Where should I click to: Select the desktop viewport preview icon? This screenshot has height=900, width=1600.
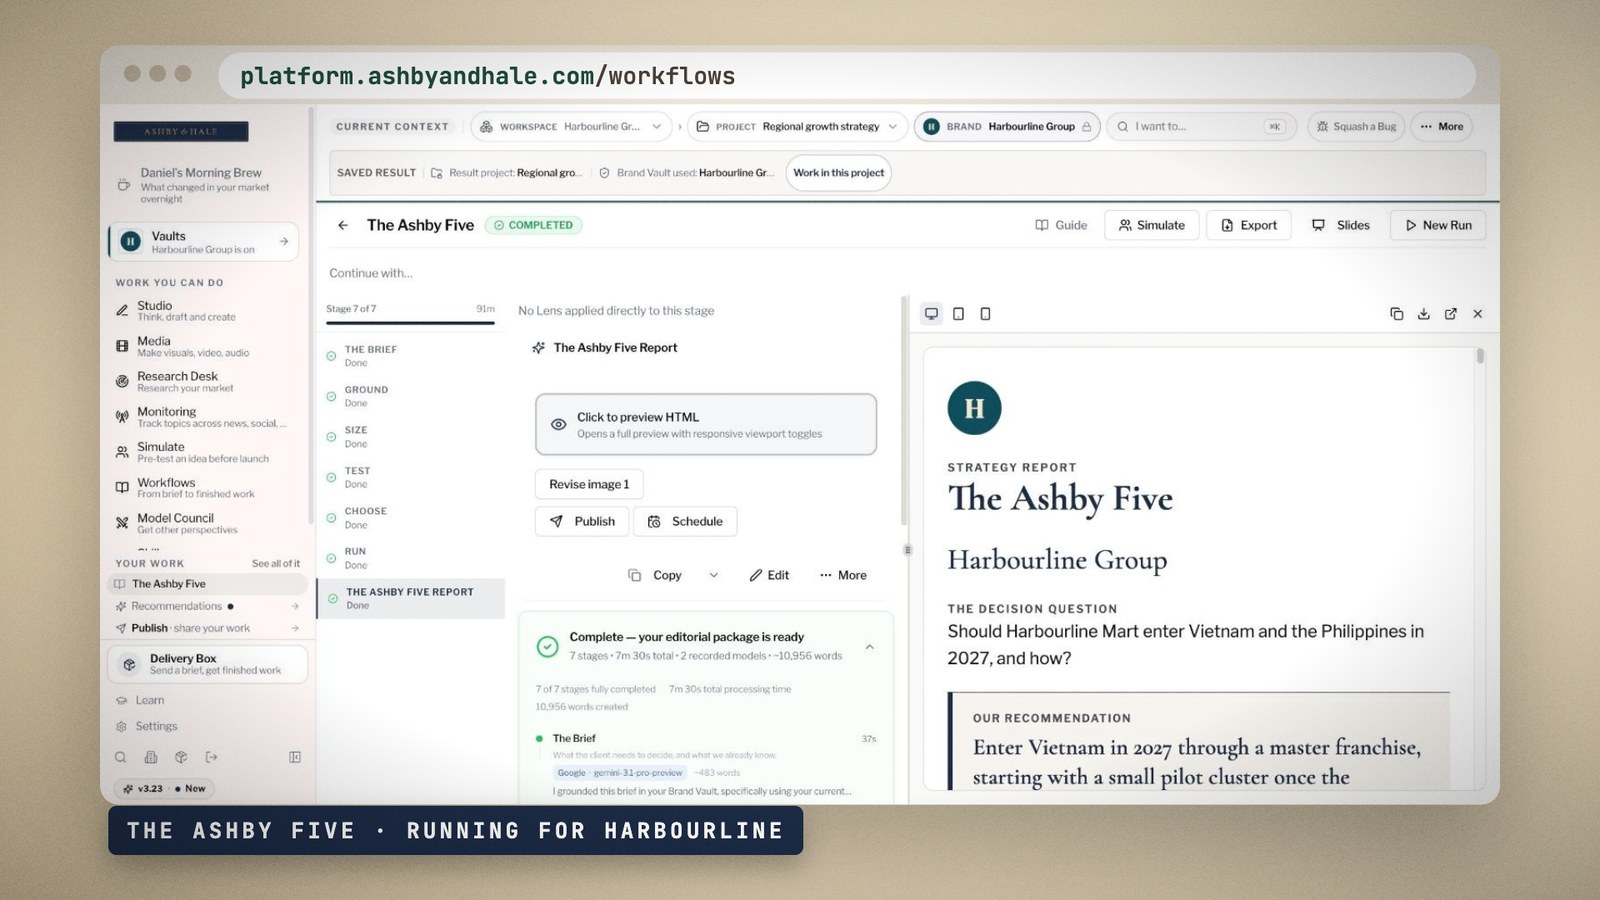(x=931, y=314)
